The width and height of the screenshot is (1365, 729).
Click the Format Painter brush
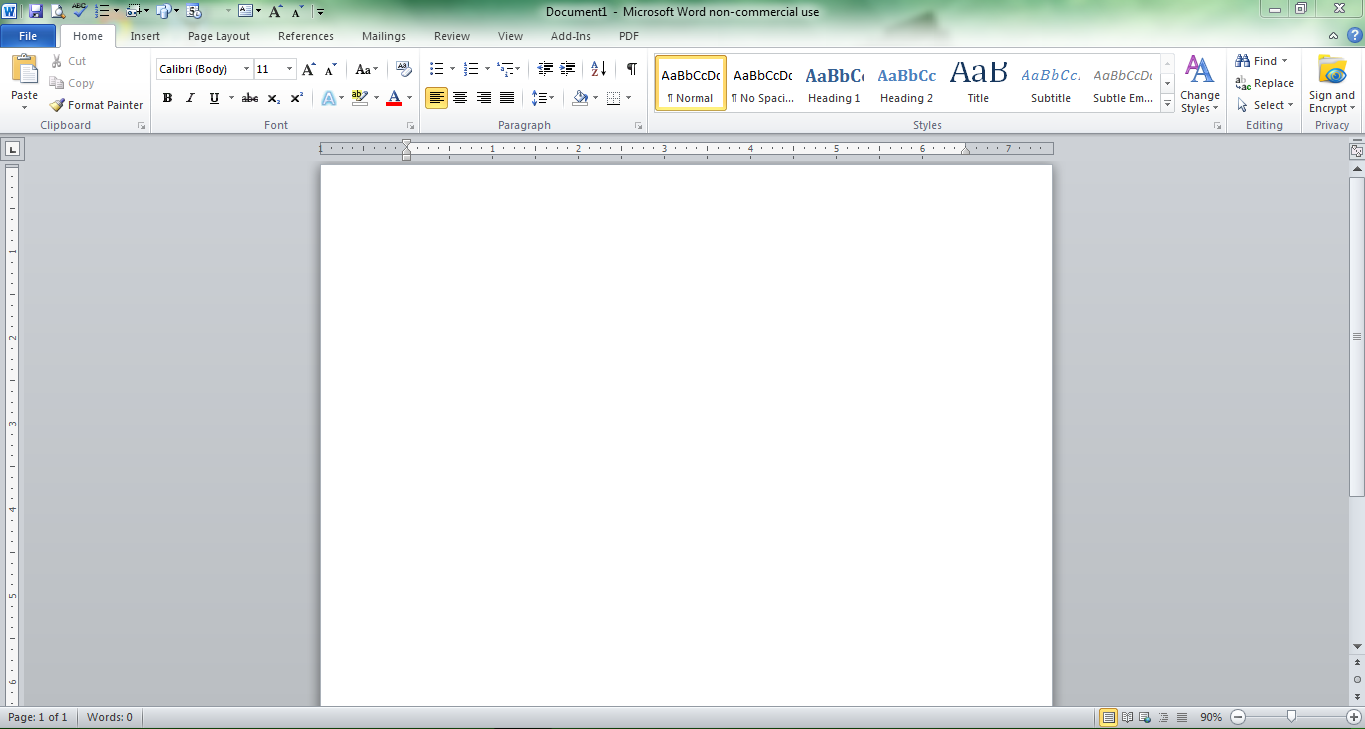[x=57, y=105]
